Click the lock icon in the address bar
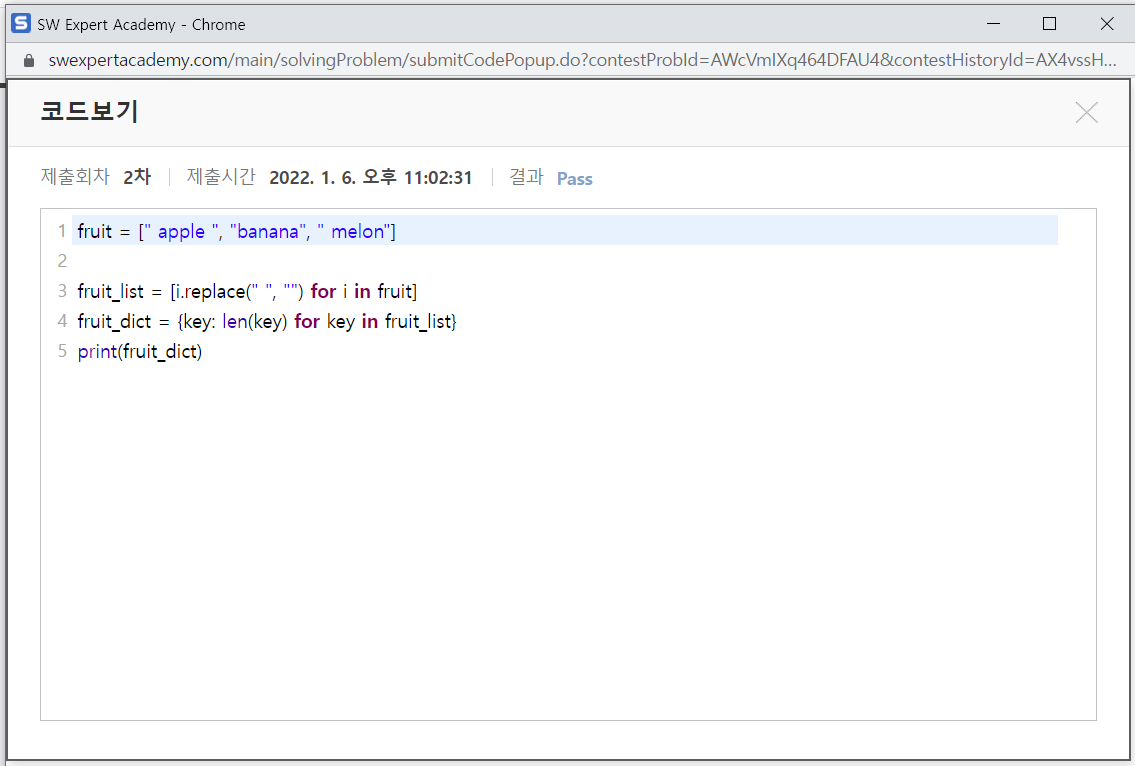This screenshot has height=766, width=1135. point(29,60)
